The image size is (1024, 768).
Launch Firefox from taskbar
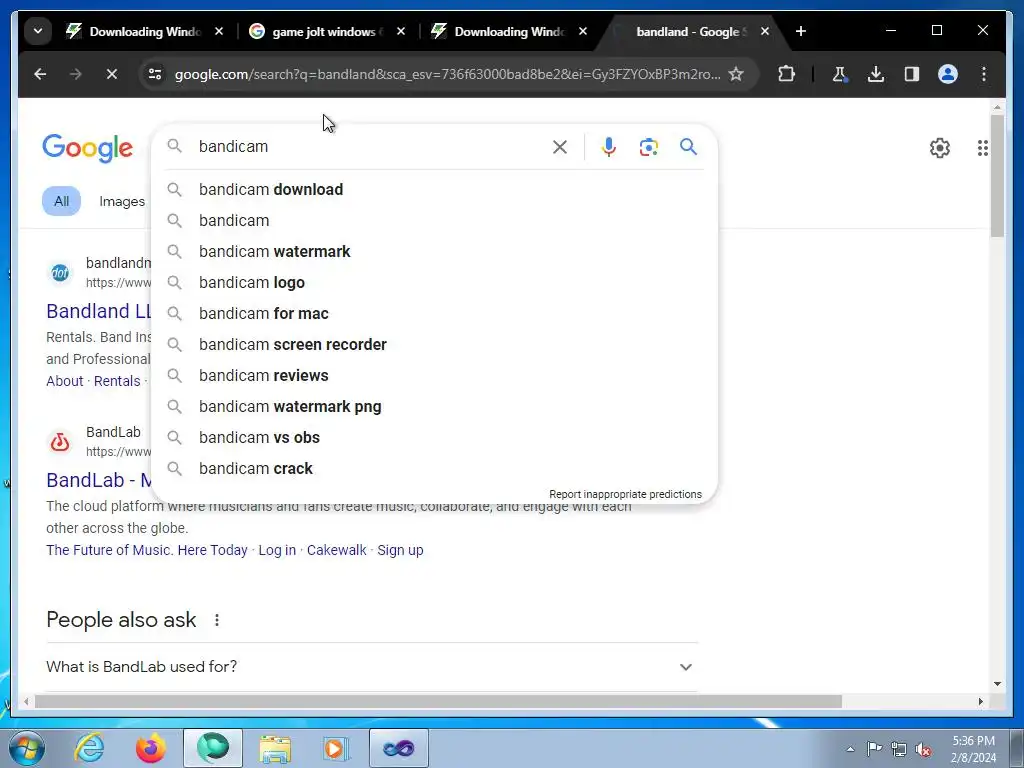151,748
